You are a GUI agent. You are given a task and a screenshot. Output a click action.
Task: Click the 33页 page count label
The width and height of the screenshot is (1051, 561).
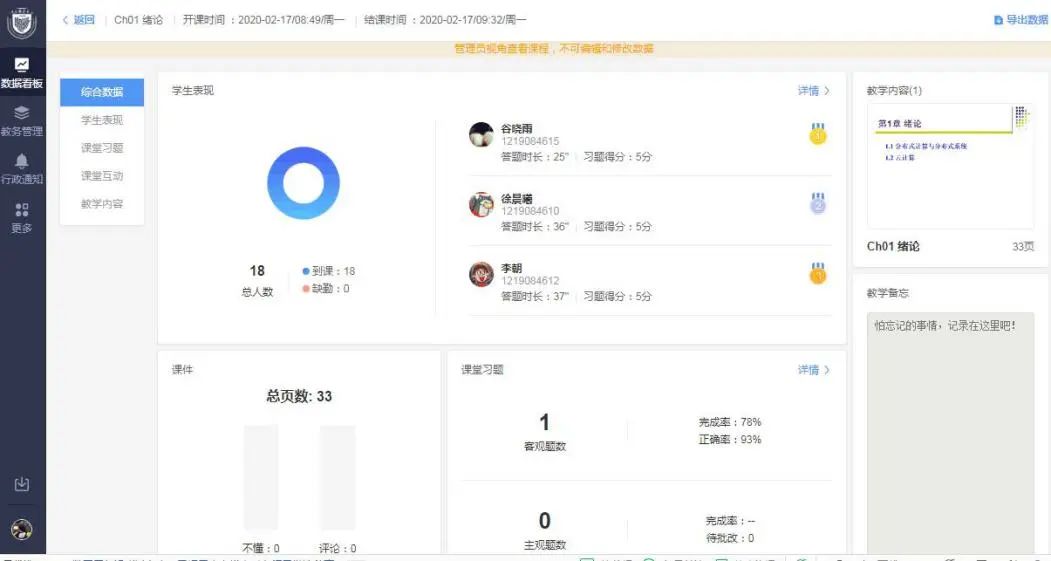pos(1023,247)
